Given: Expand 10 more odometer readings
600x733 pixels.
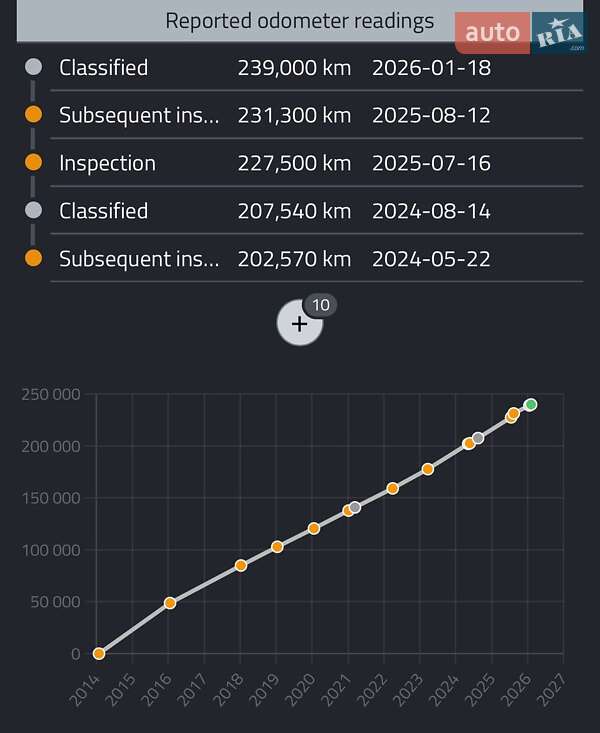Looking at the screenshot, I should (299, 323).
